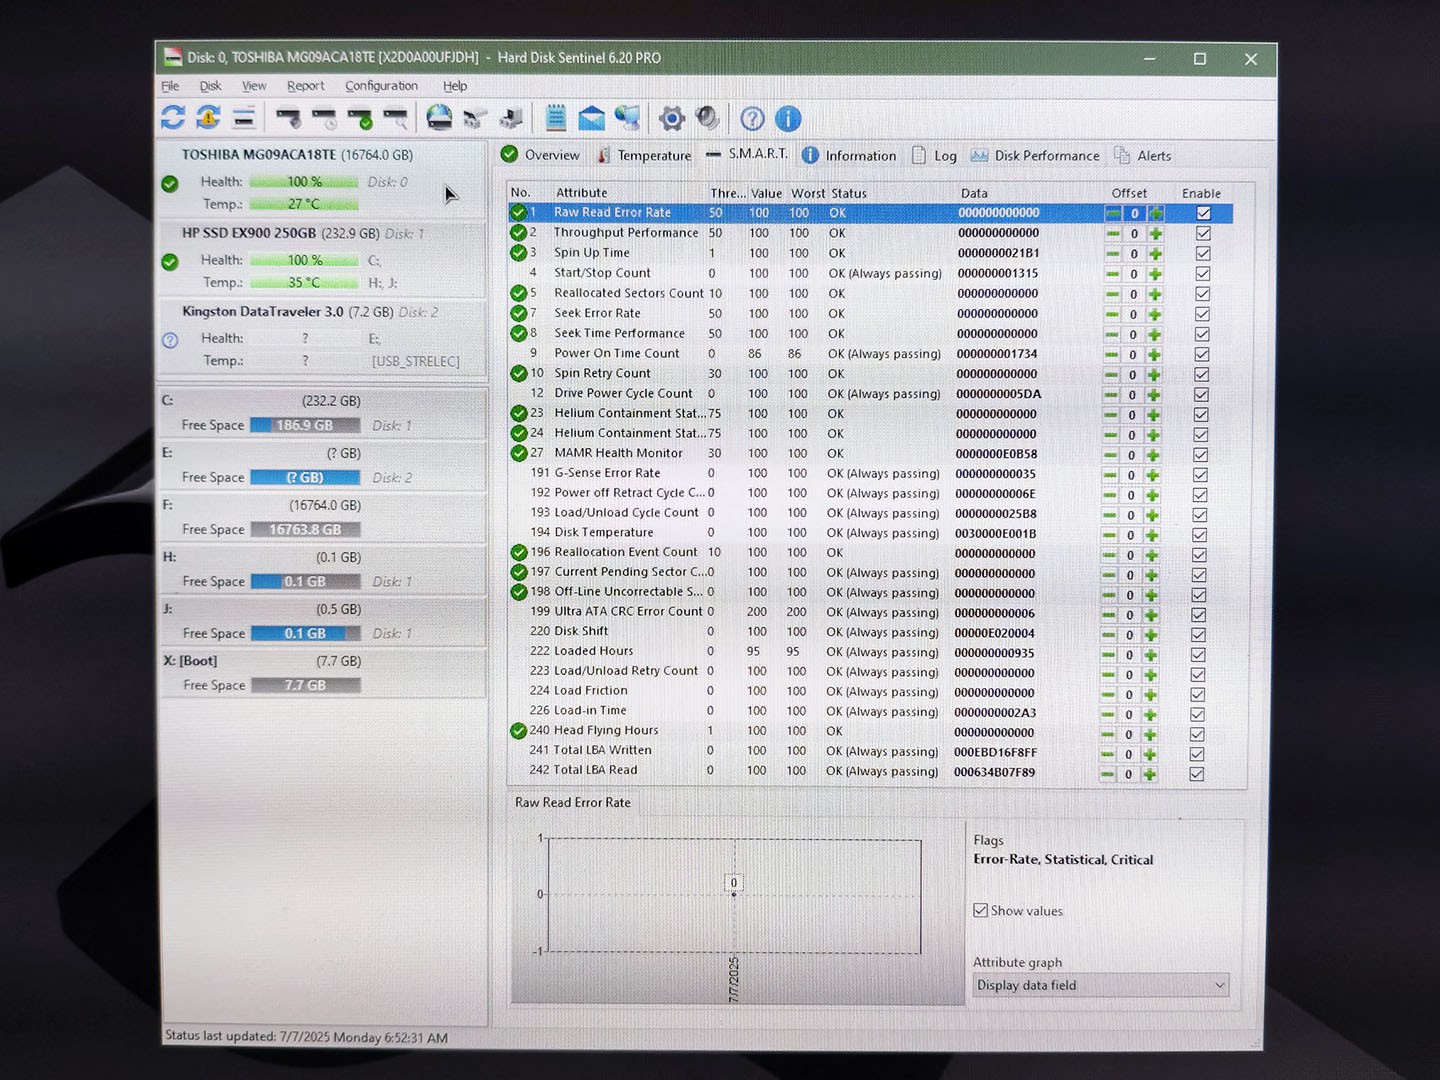Click the disk with clock toolbar icon
This screenshot has width=1440, height=1080.
coord(324,119)
